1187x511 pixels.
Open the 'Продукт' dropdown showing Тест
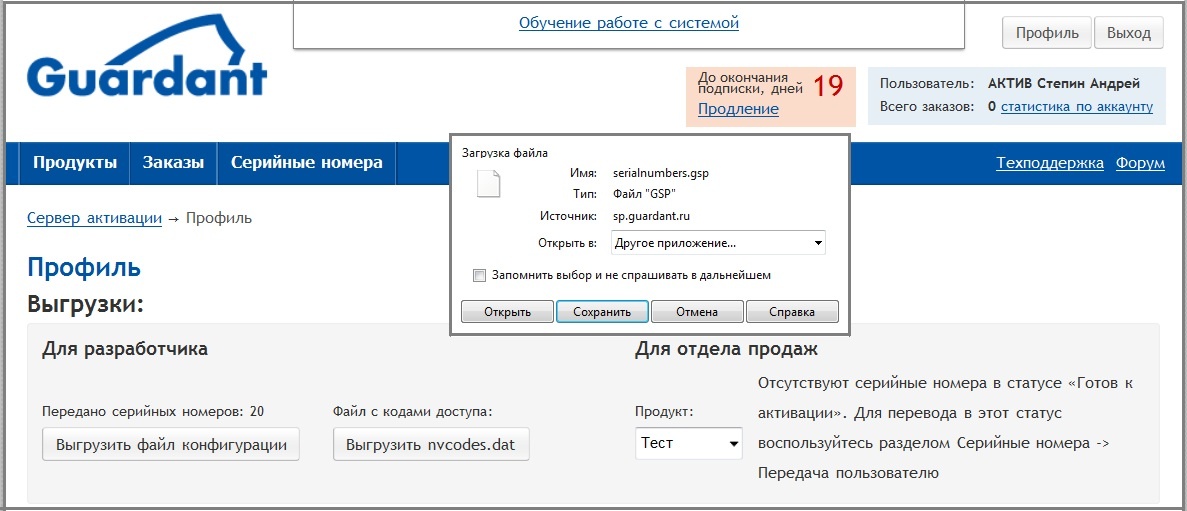point(688,443)
